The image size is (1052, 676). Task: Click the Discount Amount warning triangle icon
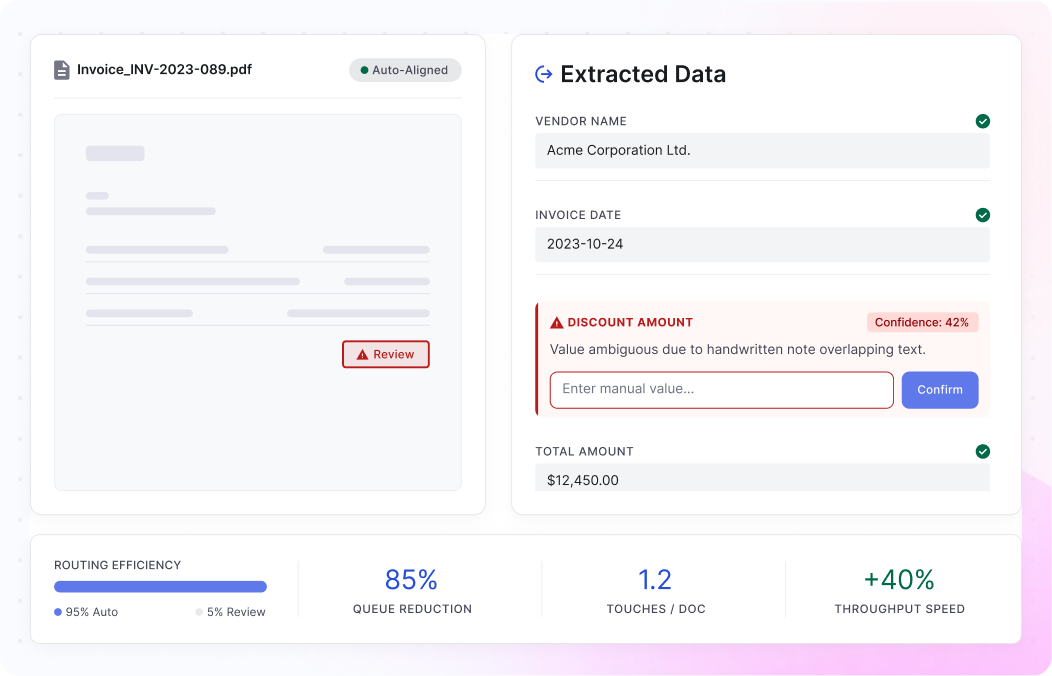557,323
